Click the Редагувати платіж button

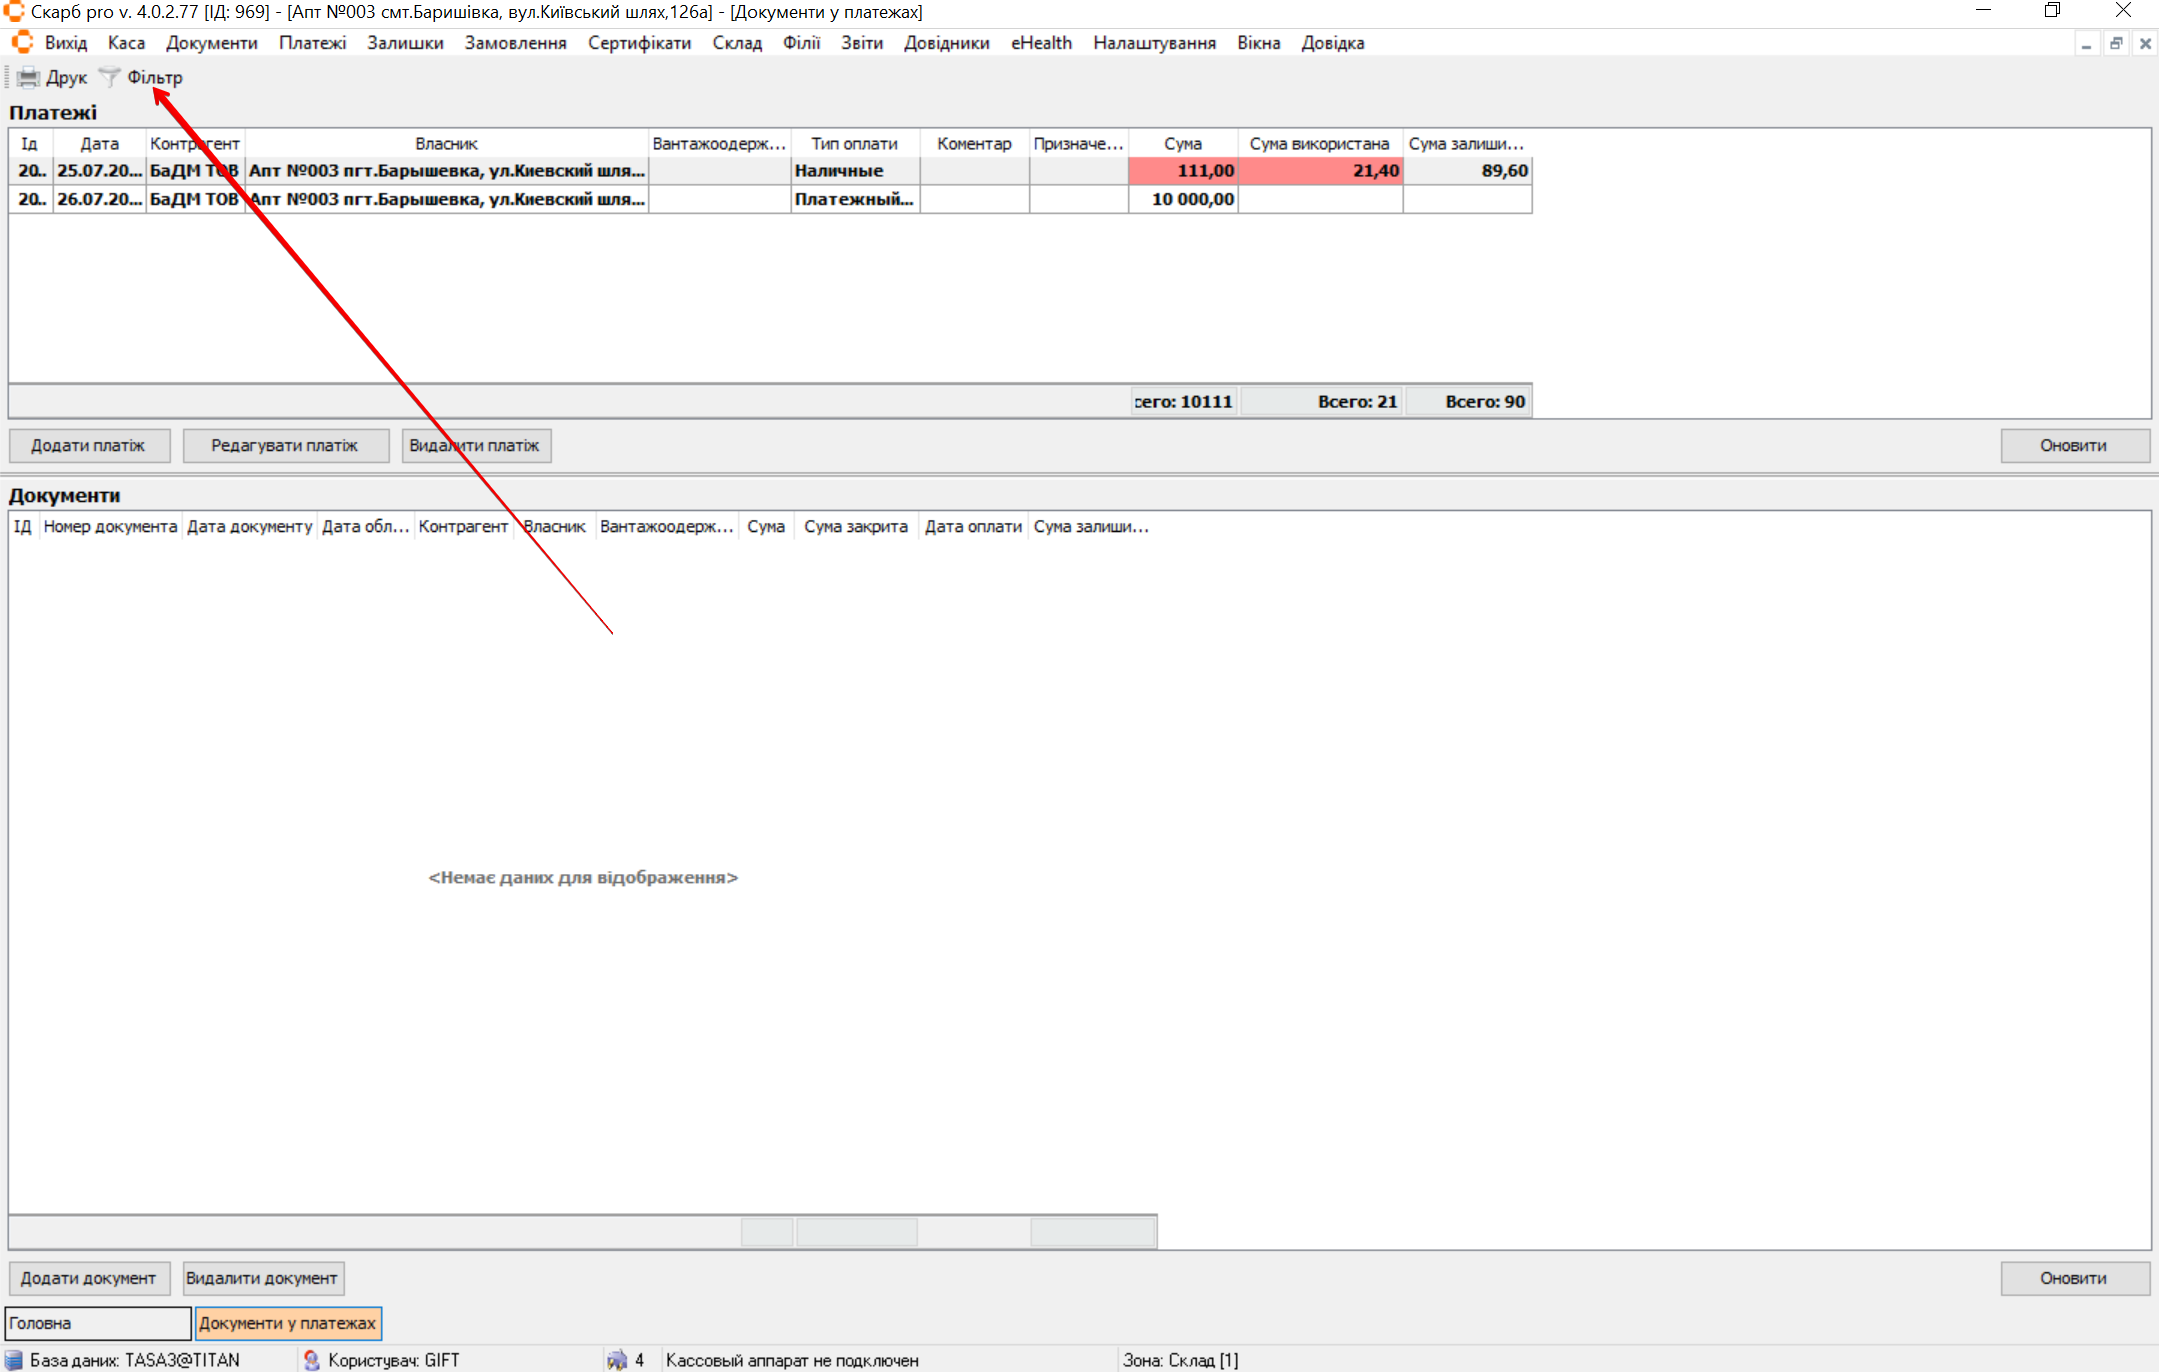click(x=285, y=446)
